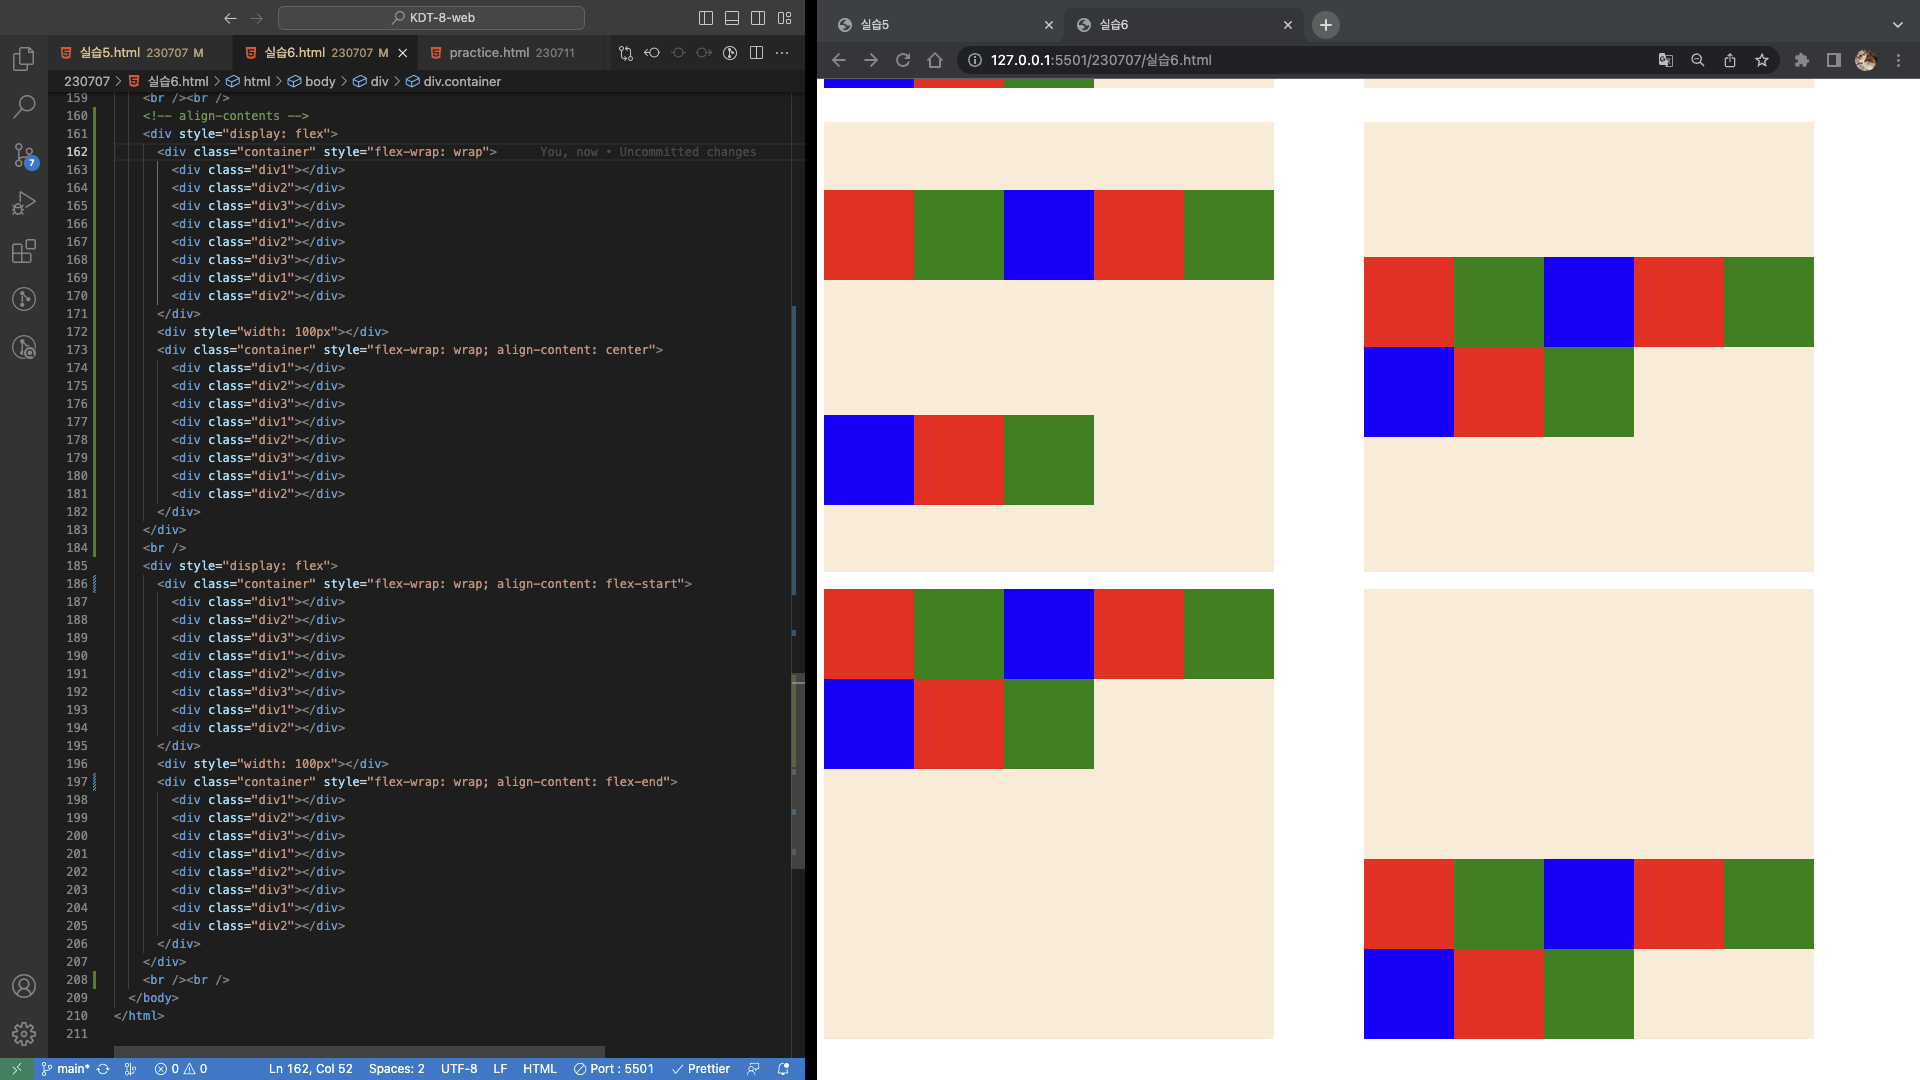Change indentation via Spaces: 2
This screenshot has width=1920, height=1080.
[396, 1069]
